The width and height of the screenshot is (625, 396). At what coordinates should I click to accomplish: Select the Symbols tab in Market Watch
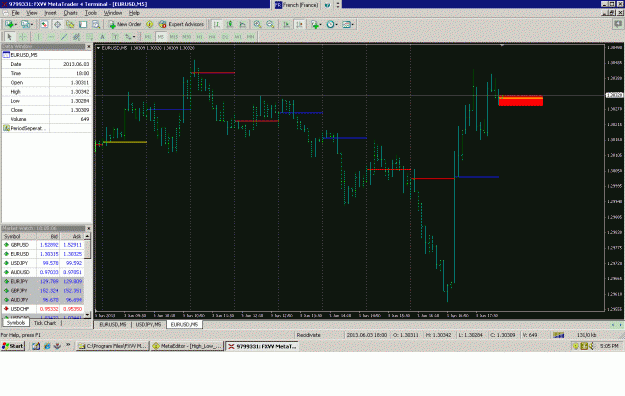point(16,323)
